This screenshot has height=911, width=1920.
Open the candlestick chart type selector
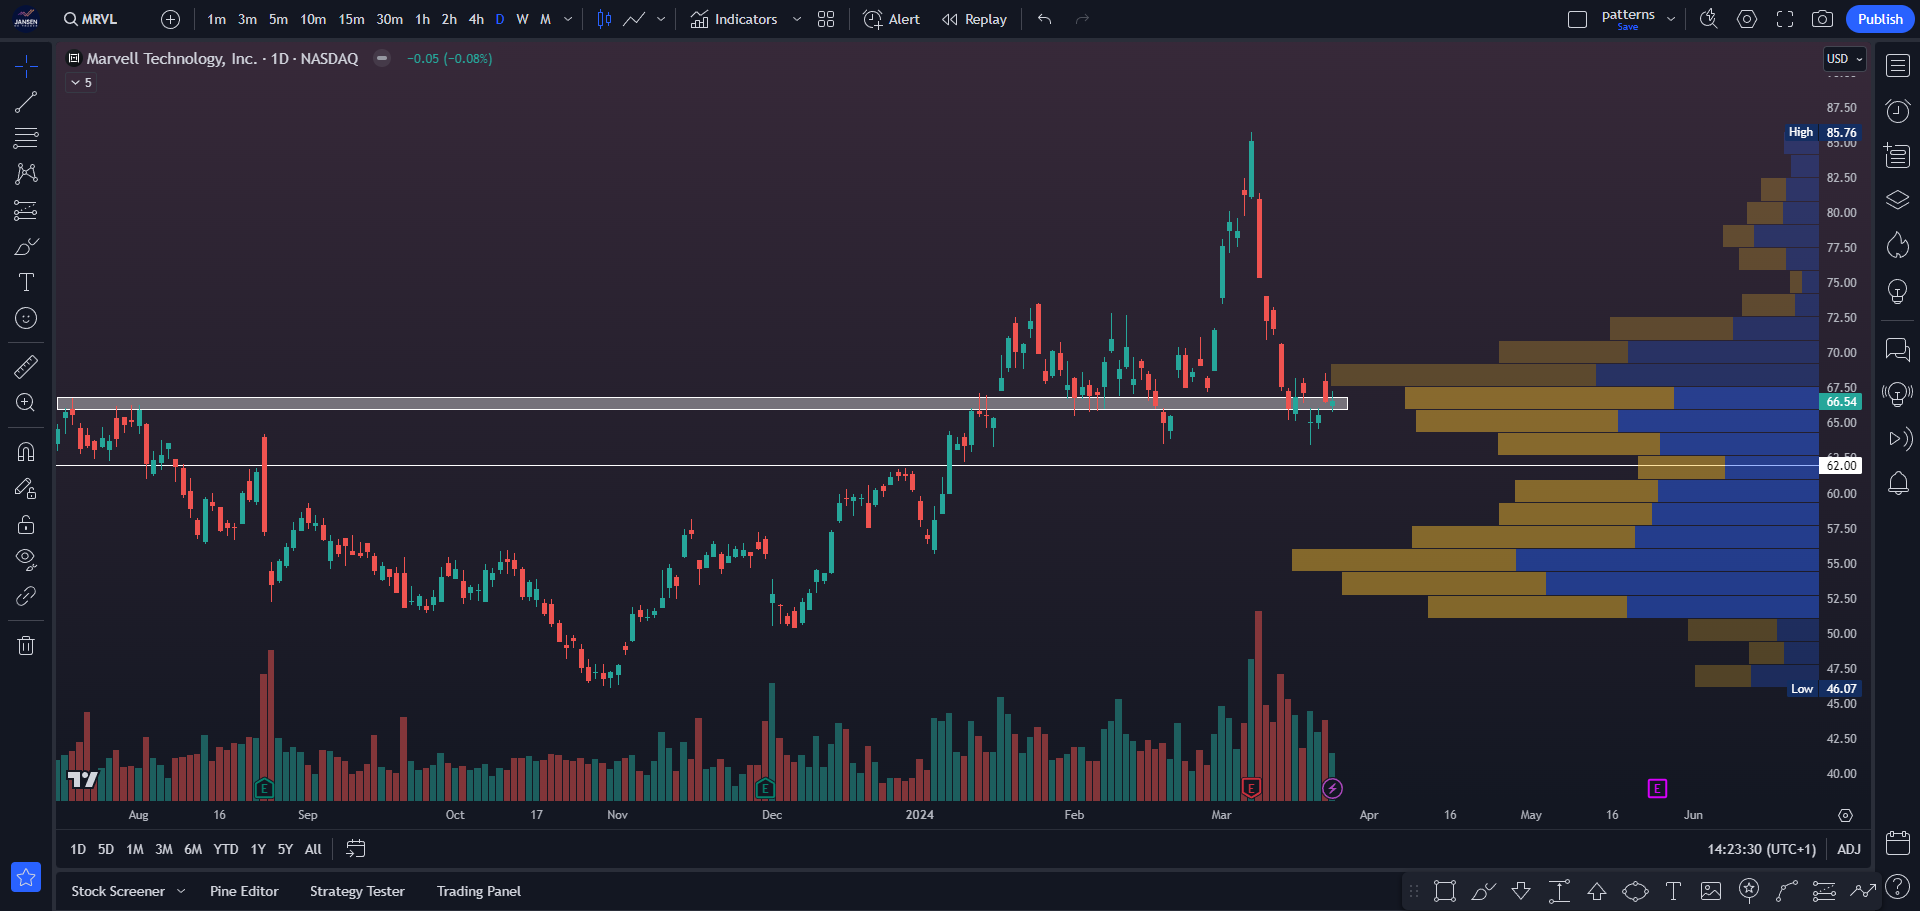tap(604, 19)
